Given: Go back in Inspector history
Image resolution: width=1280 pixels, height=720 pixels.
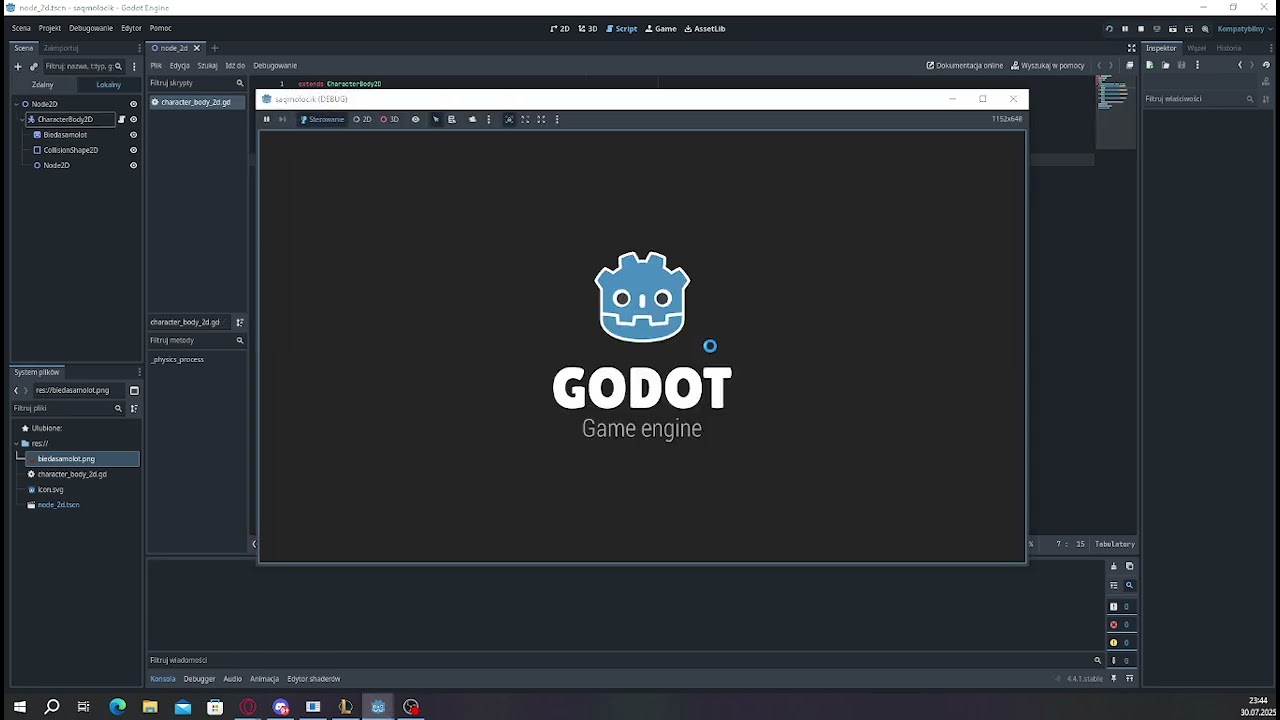Looking at the screenshot, I should 1240,65.
